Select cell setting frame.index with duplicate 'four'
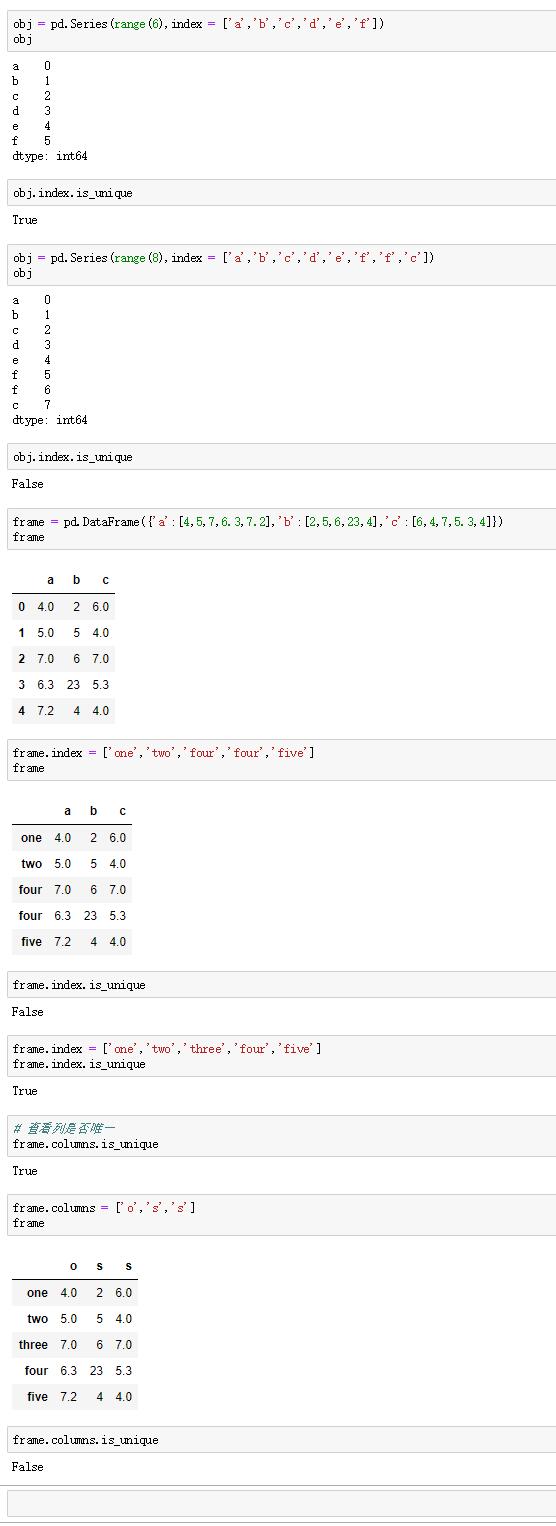Image resolution: width=556 pixels, height=1526 pixels. pyautogui.click(x=282, y=760)
